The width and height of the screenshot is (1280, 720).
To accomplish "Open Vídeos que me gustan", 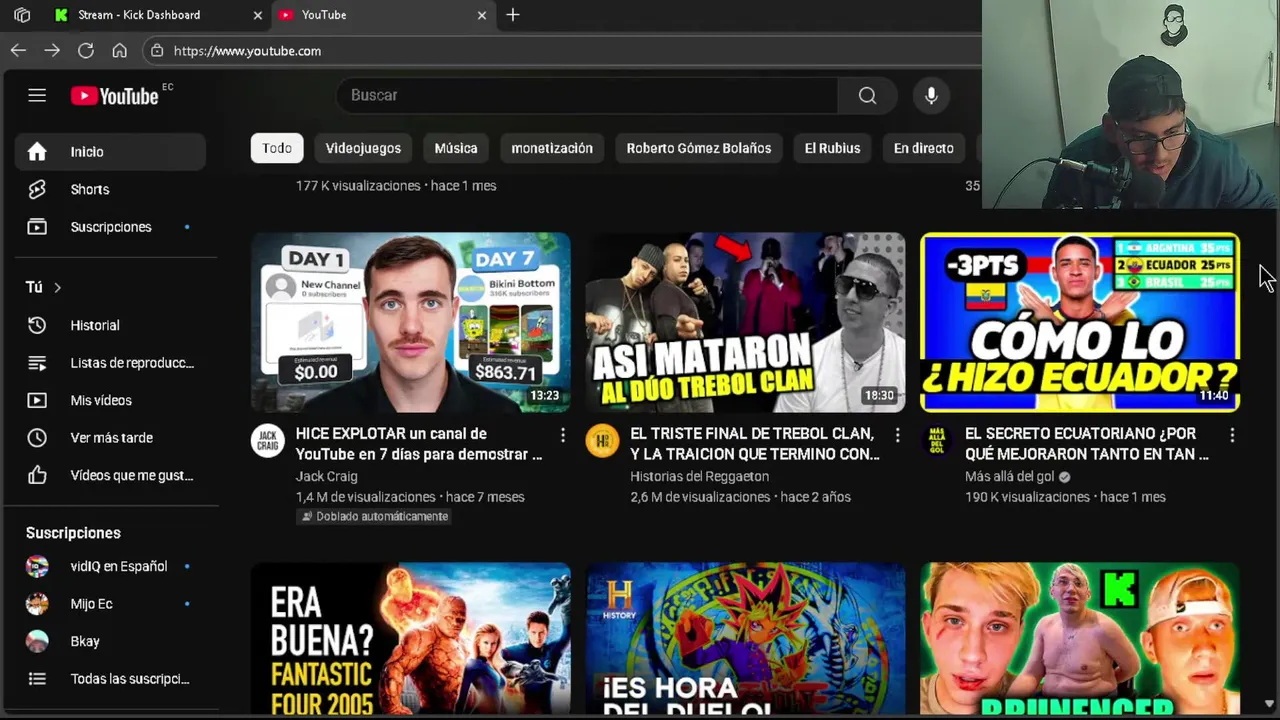I will pos(110,475).
